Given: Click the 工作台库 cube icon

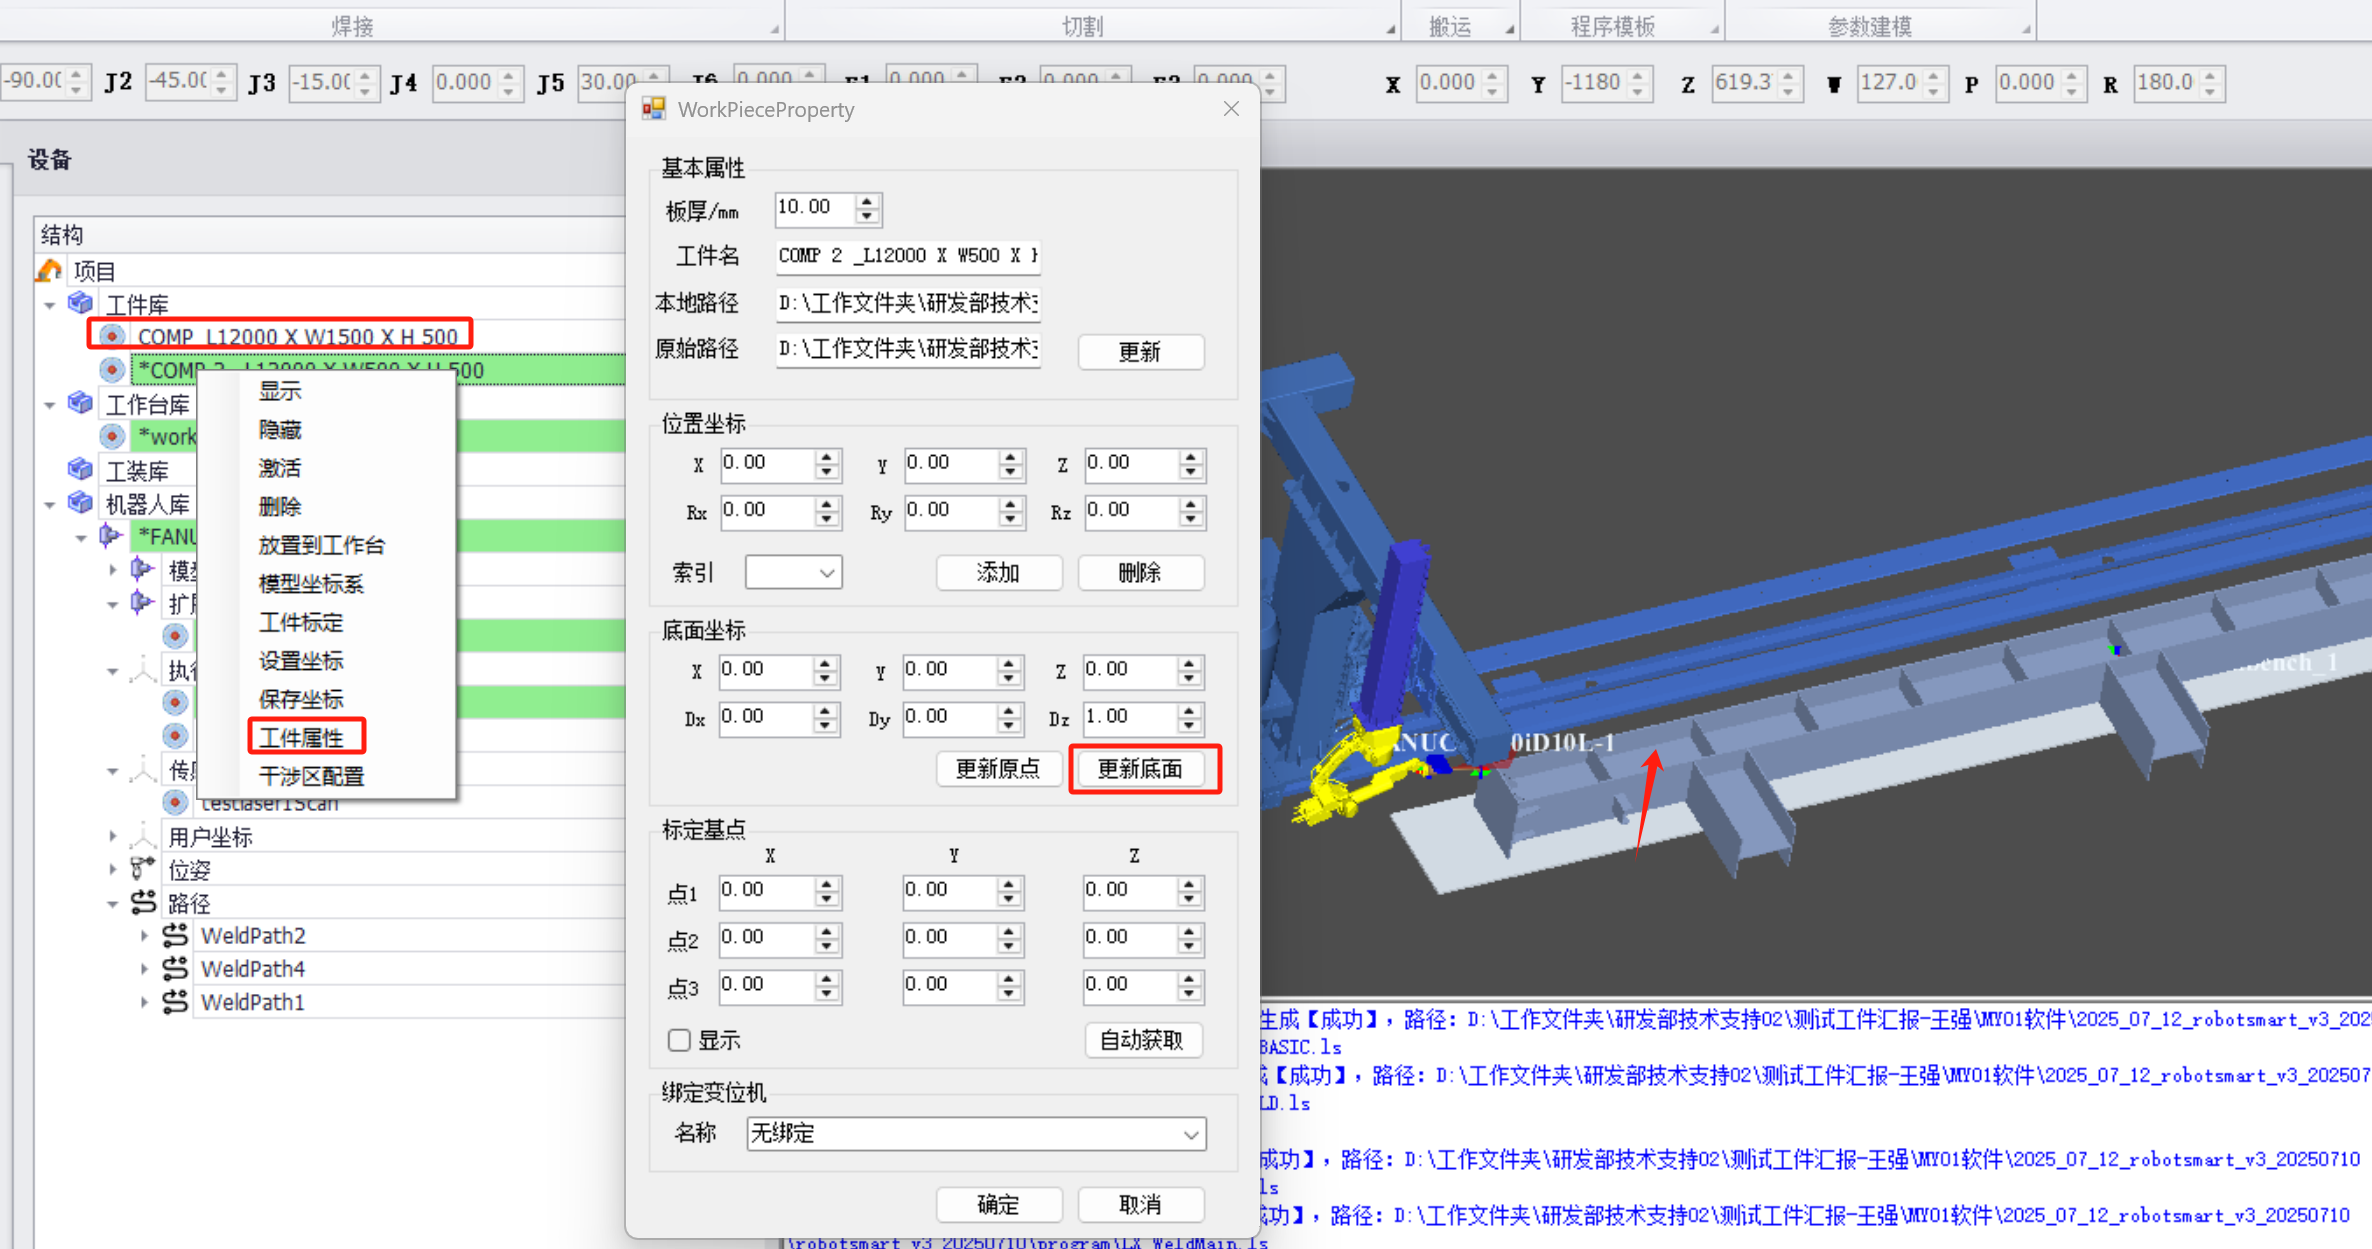Looking at the screenshot, I should (80, 403).
